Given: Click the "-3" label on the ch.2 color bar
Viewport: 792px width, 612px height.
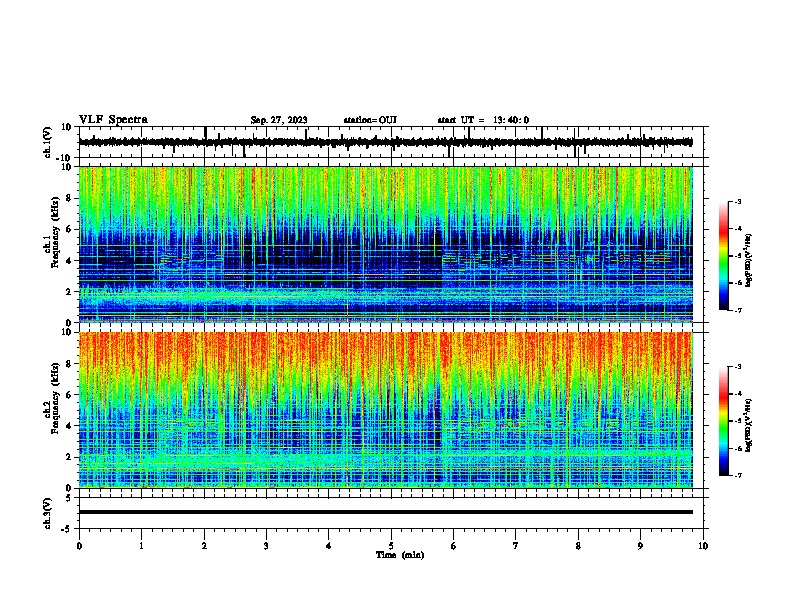Looking at the screenshot, I should pos(738,367).
